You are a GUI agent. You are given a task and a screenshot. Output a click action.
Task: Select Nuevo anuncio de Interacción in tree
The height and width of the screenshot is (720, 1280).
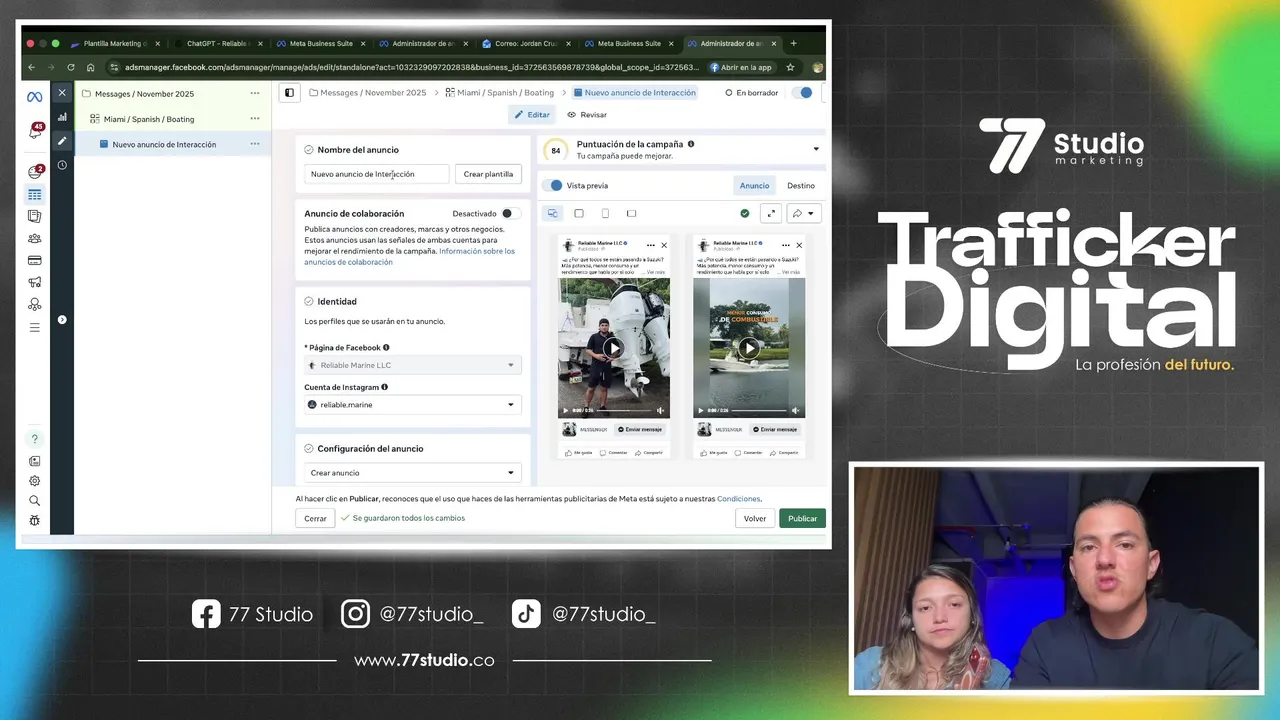point(164,145)
